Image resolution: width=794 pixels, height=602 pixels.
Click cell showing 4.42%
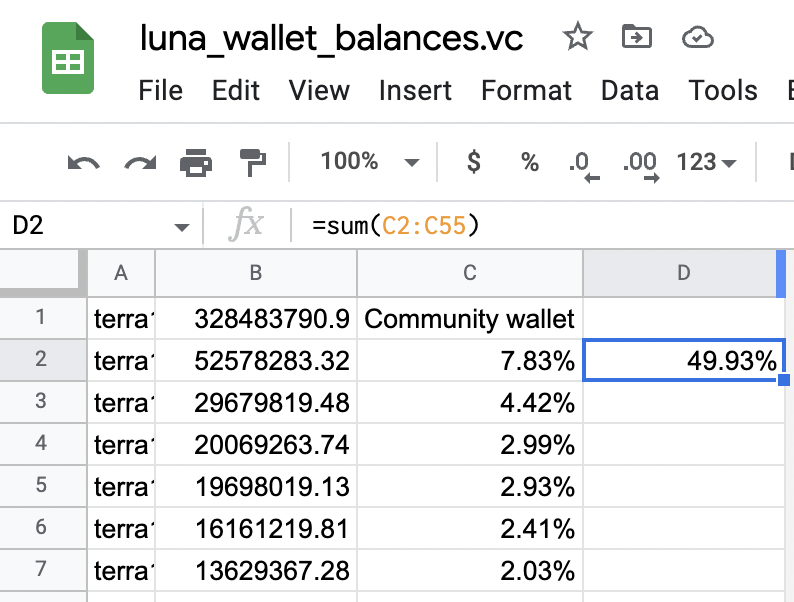tap(470, 402)
